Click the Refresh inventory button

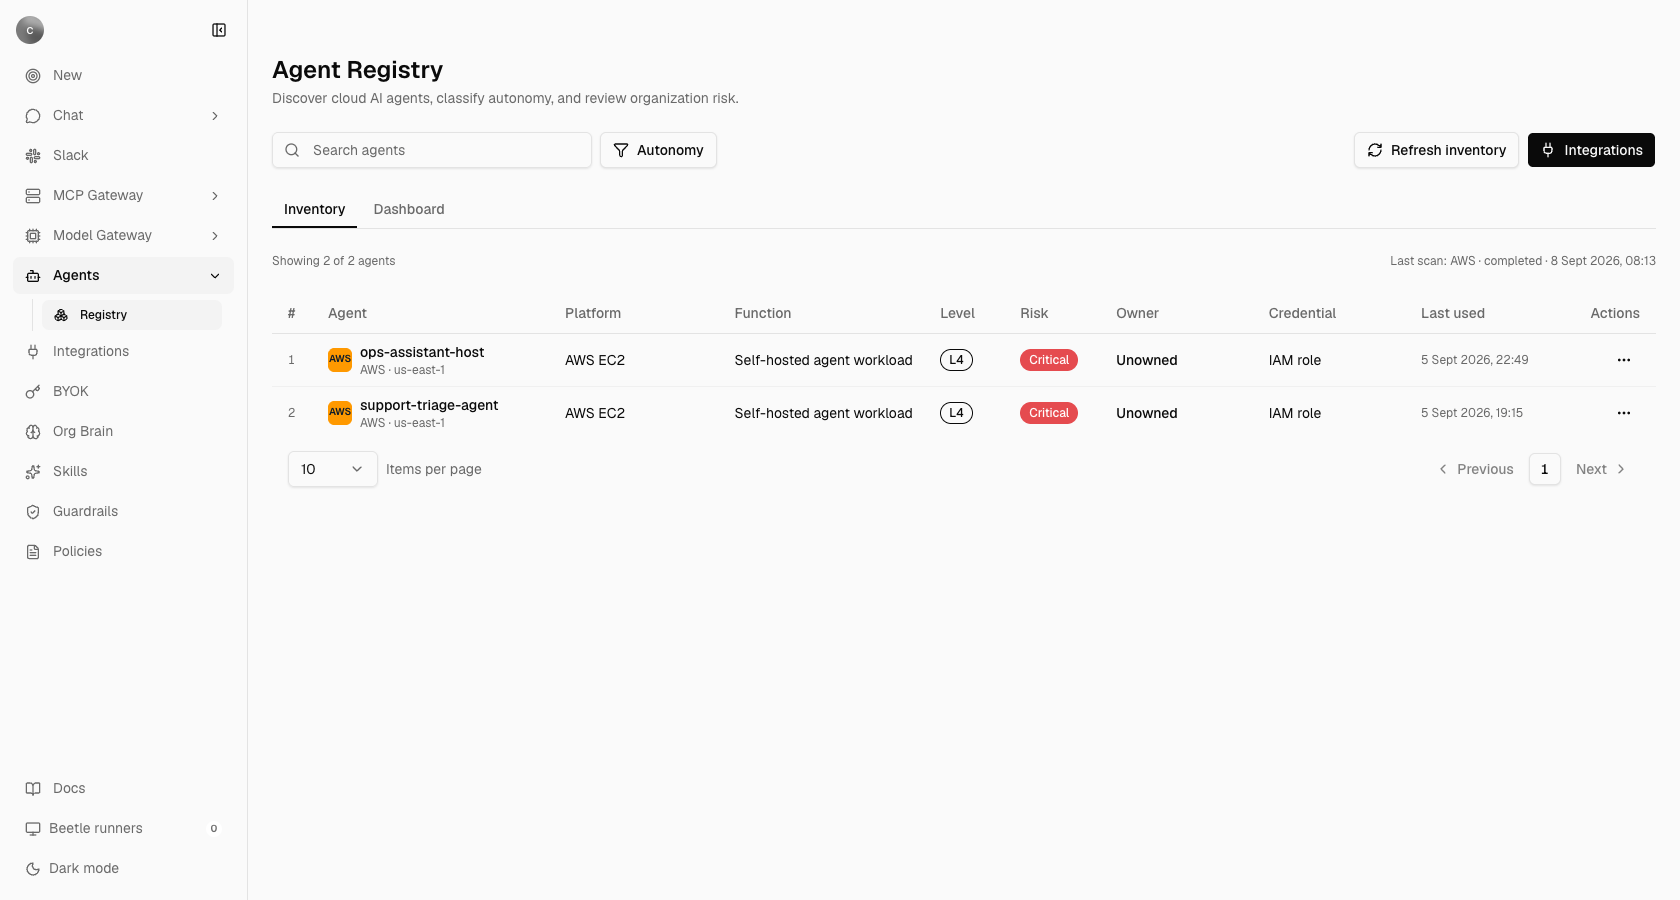point(1436,150)
